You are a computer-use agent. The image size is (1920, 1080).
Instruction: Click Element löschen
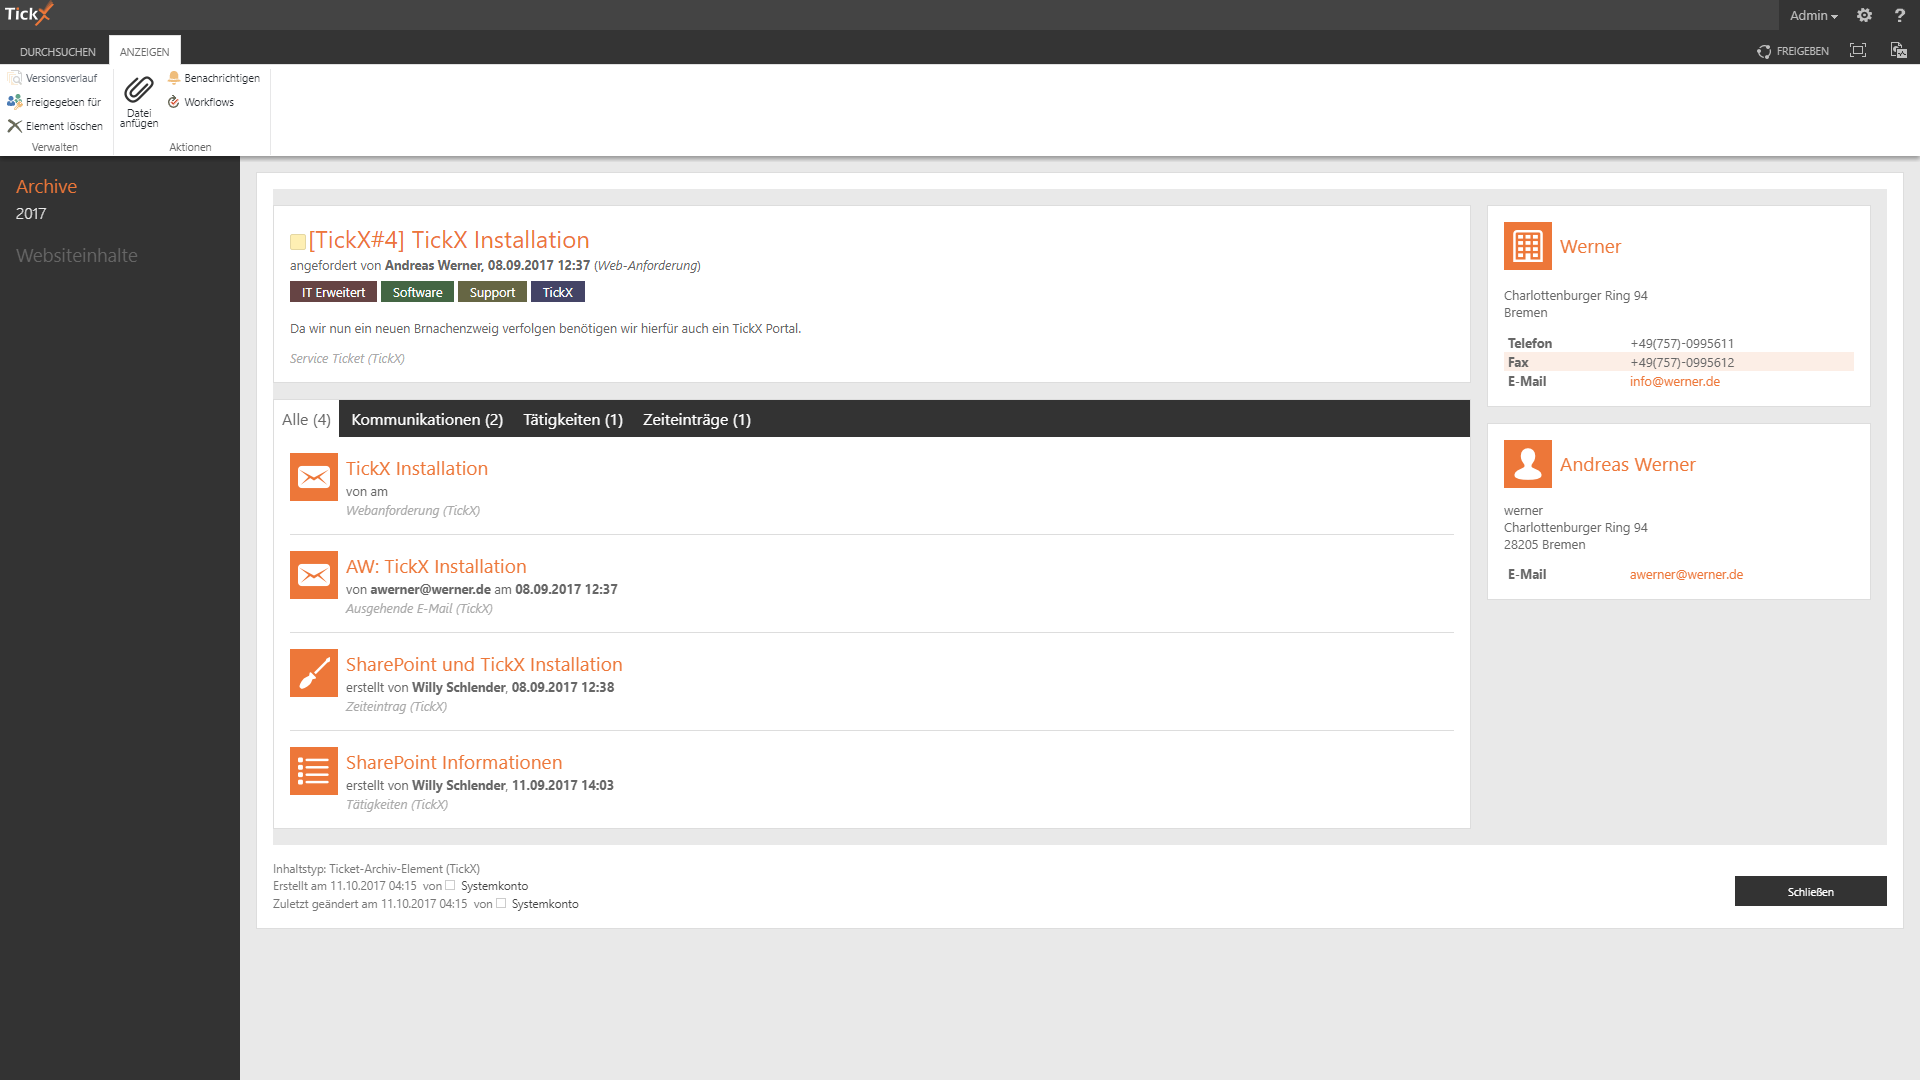tap(56, 126)
